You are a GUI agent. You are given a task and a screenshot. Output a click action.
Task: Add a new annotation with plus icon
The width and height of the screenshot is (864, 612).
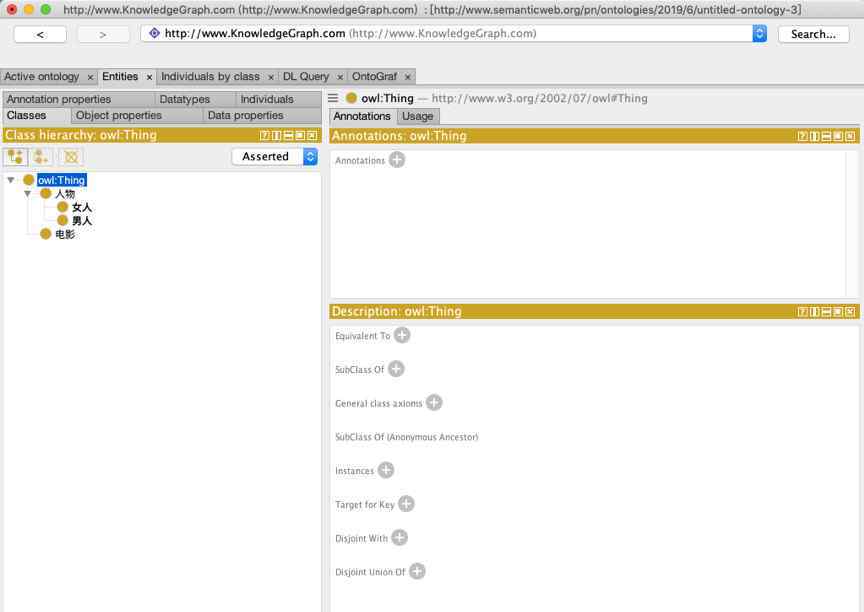[397, 160]
